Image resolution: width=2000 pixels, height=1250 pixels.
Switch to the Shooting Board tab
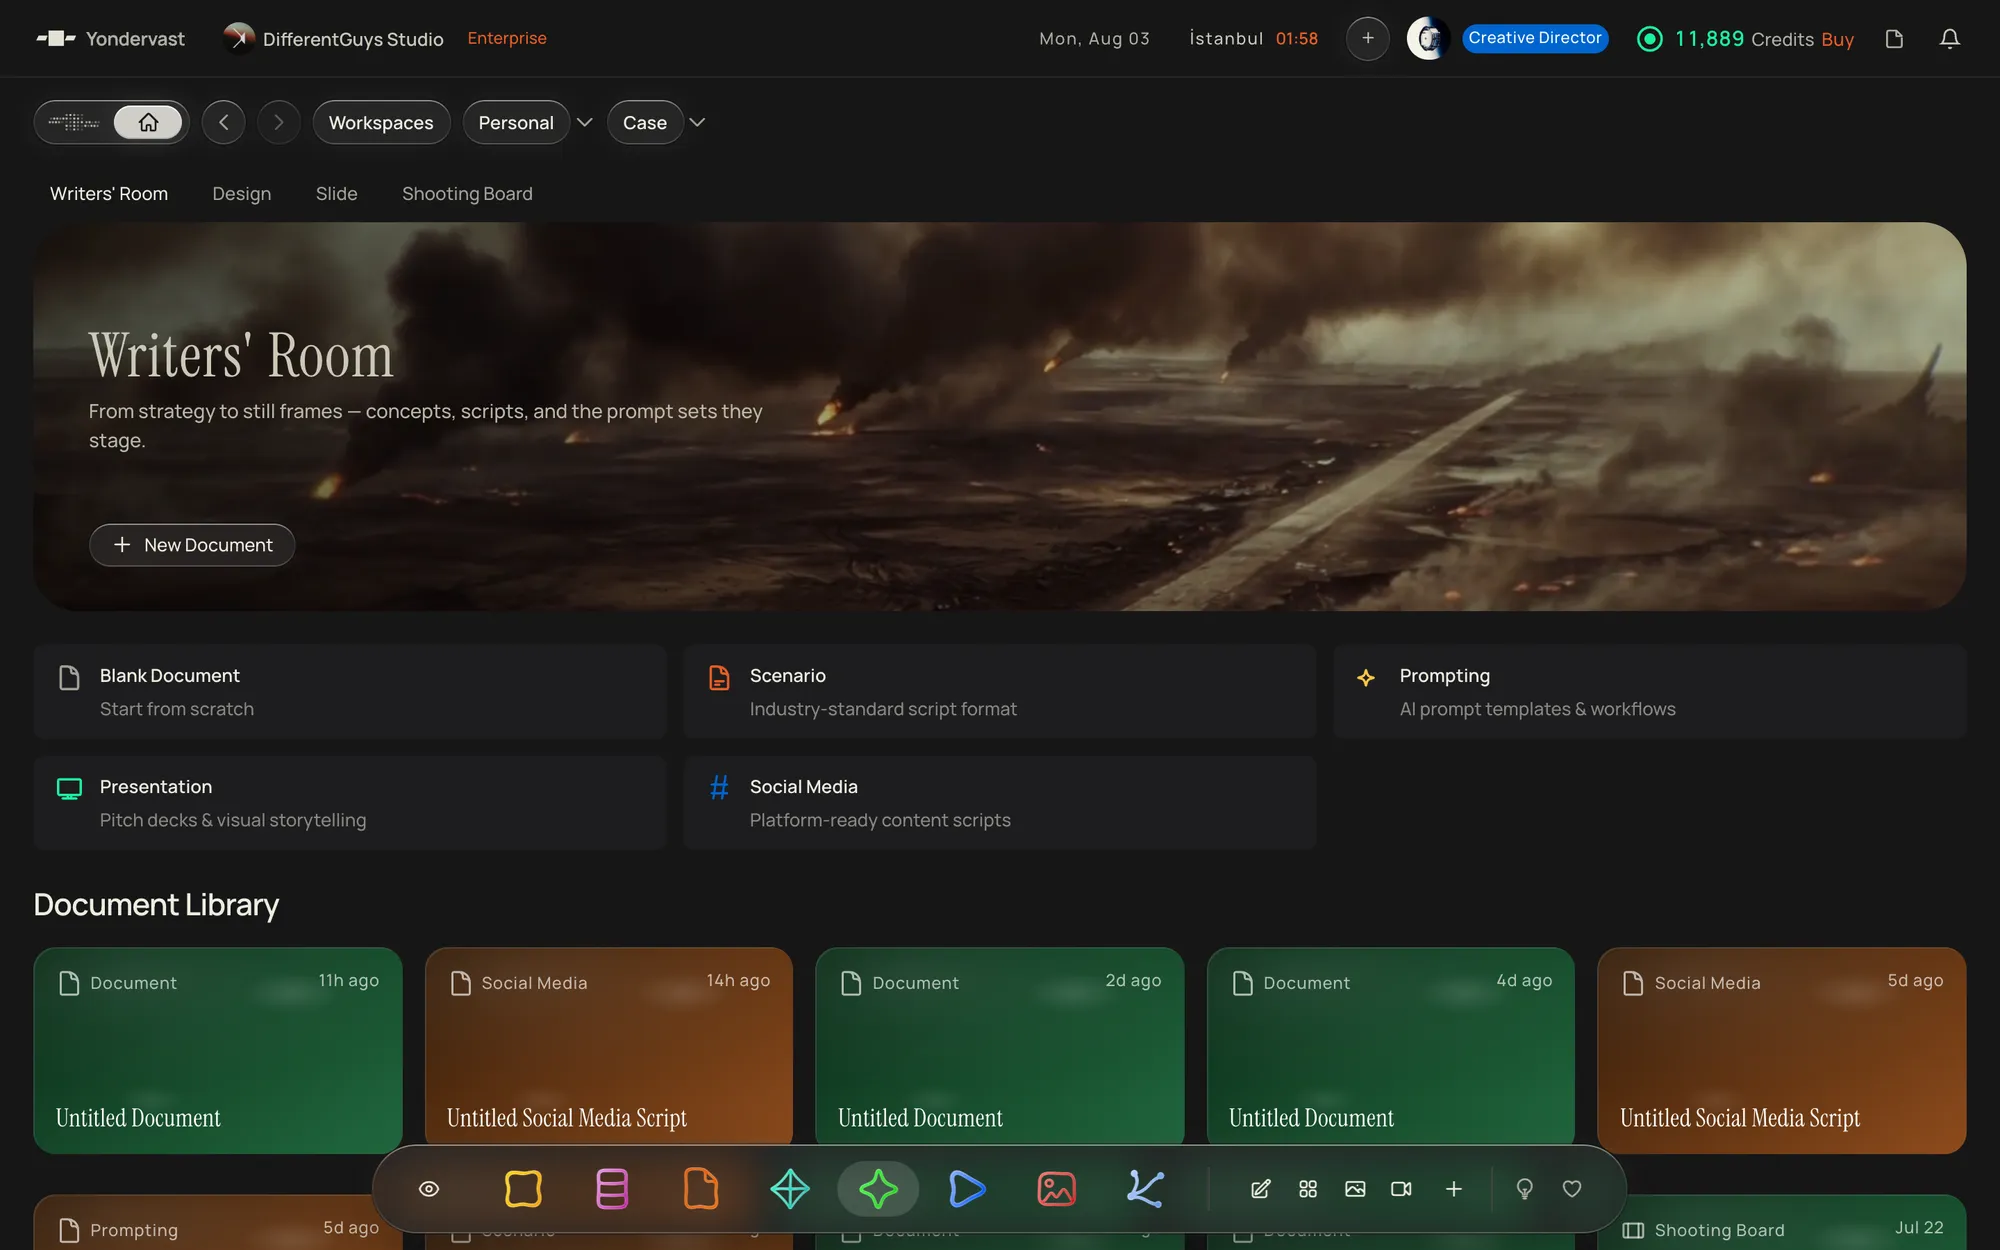pyautogui.click(x=467, y=193)
